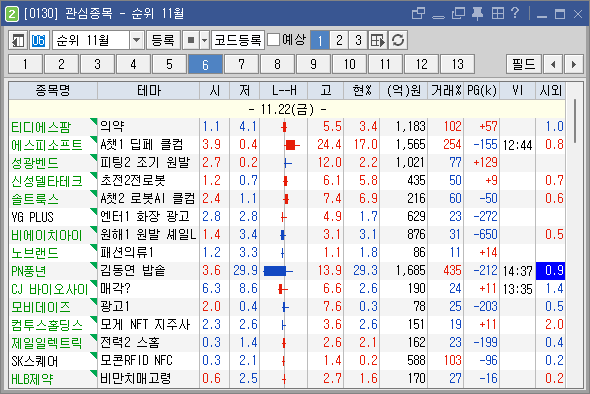Select stock 모비데이즈
This screenshot has height=394, width=590.
click(x=41, y=307)
